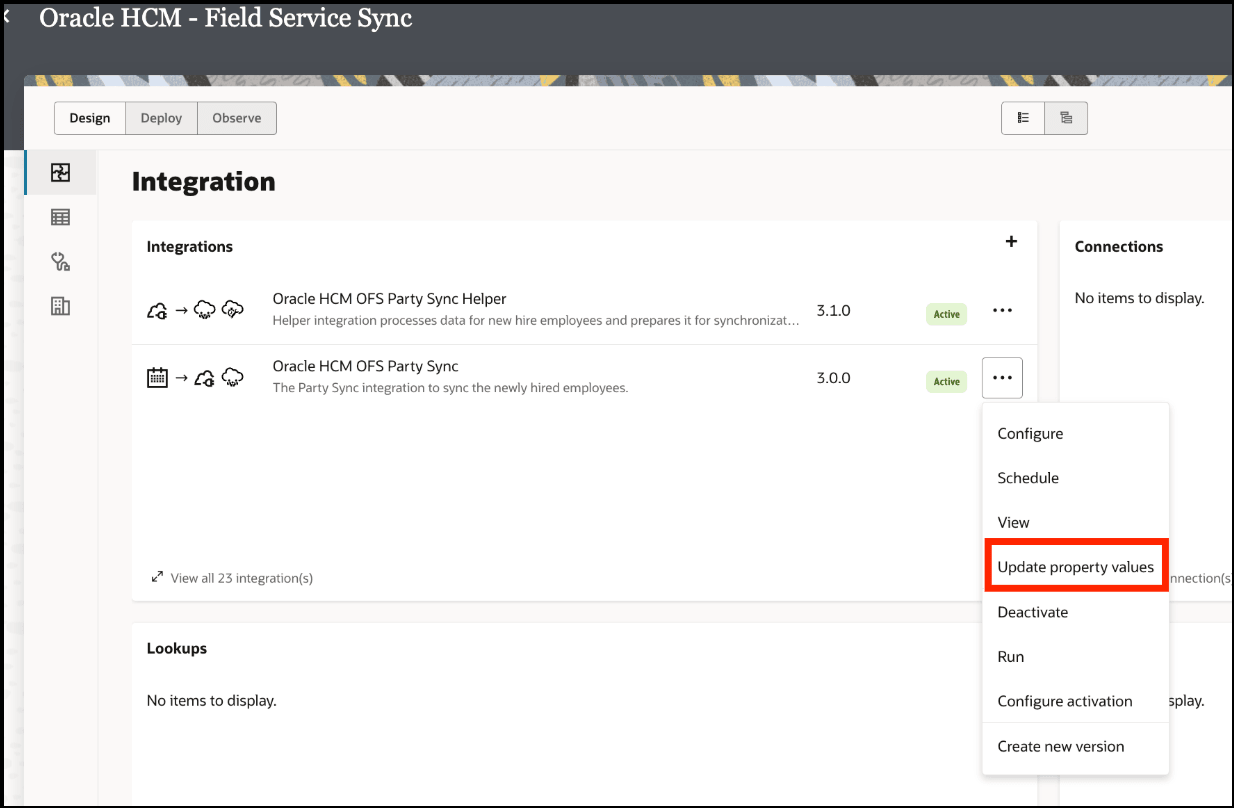Switch to the Observe tab
This screenshot has height=808, width=1234.
coord(237,118)
